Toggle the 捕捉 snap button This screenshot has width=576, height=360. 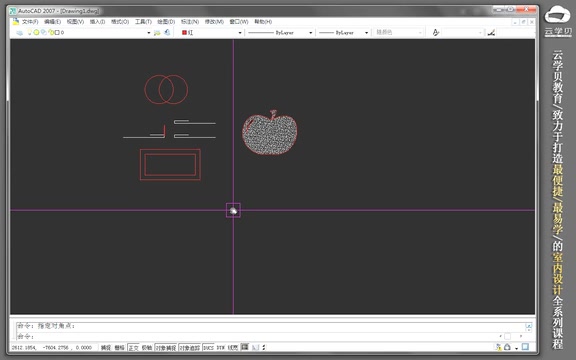click(106, 347)
